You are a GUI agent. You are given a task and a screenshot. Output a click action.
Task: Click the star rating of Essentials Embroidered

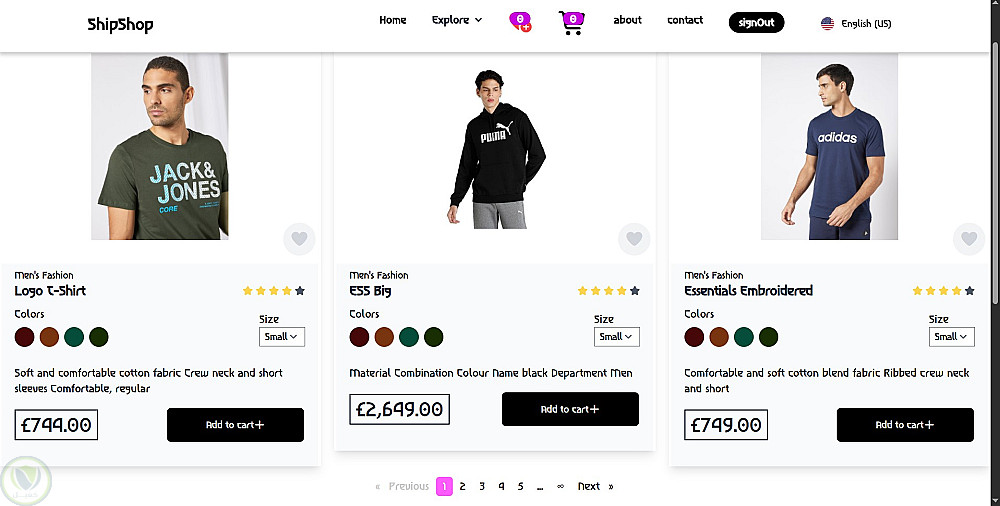[x=943, y=291]
